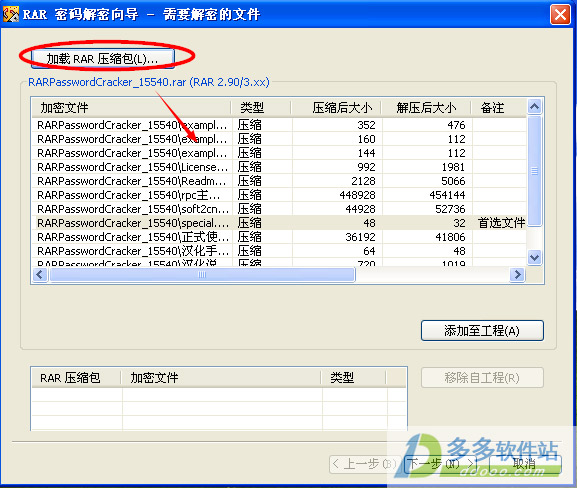Click the compressed size value 2128
Image resolution: width=577 pixels, height=488 pixels.
pyautogui.click(x=363, y=181)
